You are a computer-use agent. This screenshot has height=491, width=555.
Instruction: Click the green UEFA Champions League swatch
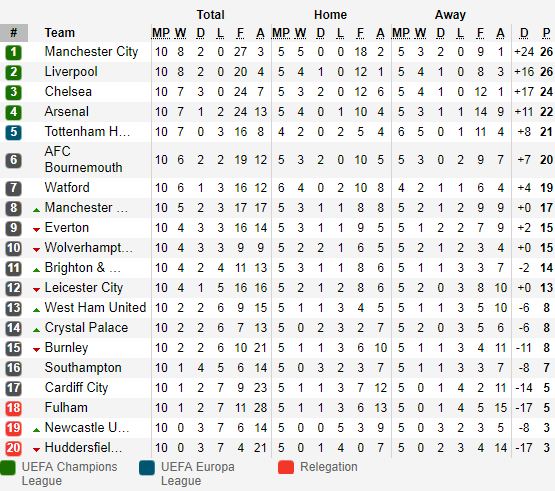pos(8,468)
